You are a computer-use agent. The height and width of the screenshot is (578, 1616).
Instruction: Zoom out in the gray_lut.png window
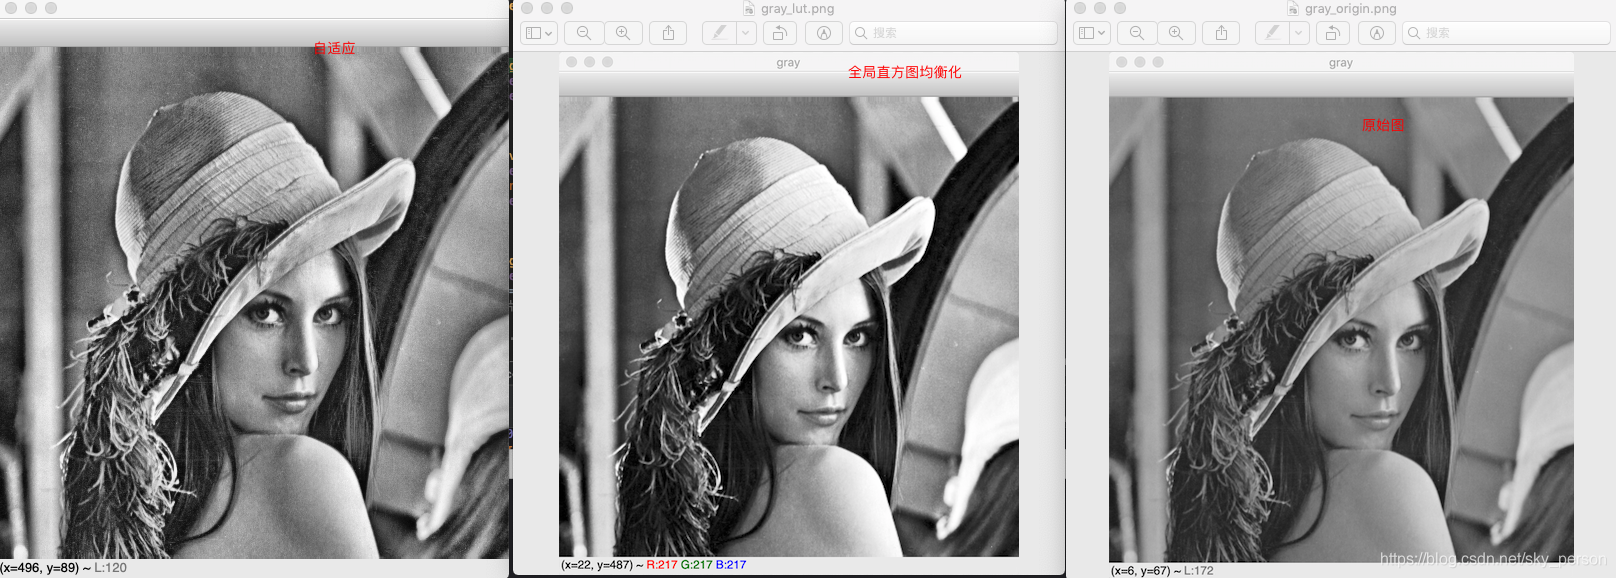click(583, 33)
